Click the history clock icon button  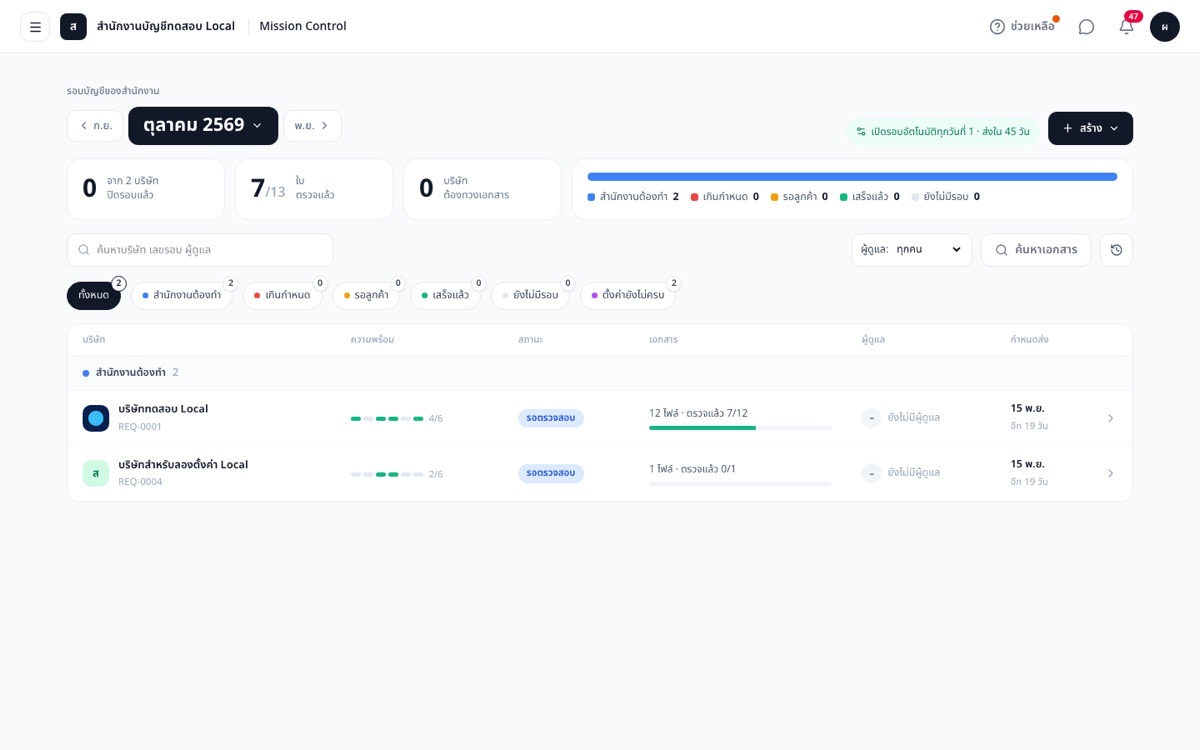(1116, 250)
